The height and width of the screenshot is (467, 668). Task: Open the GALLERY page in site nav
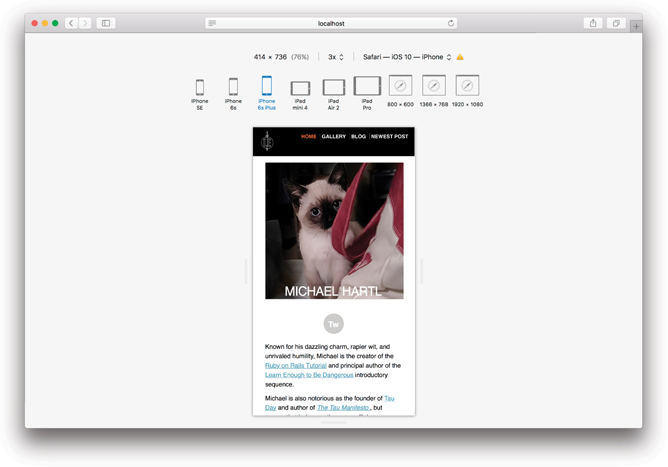coord(334,137)
